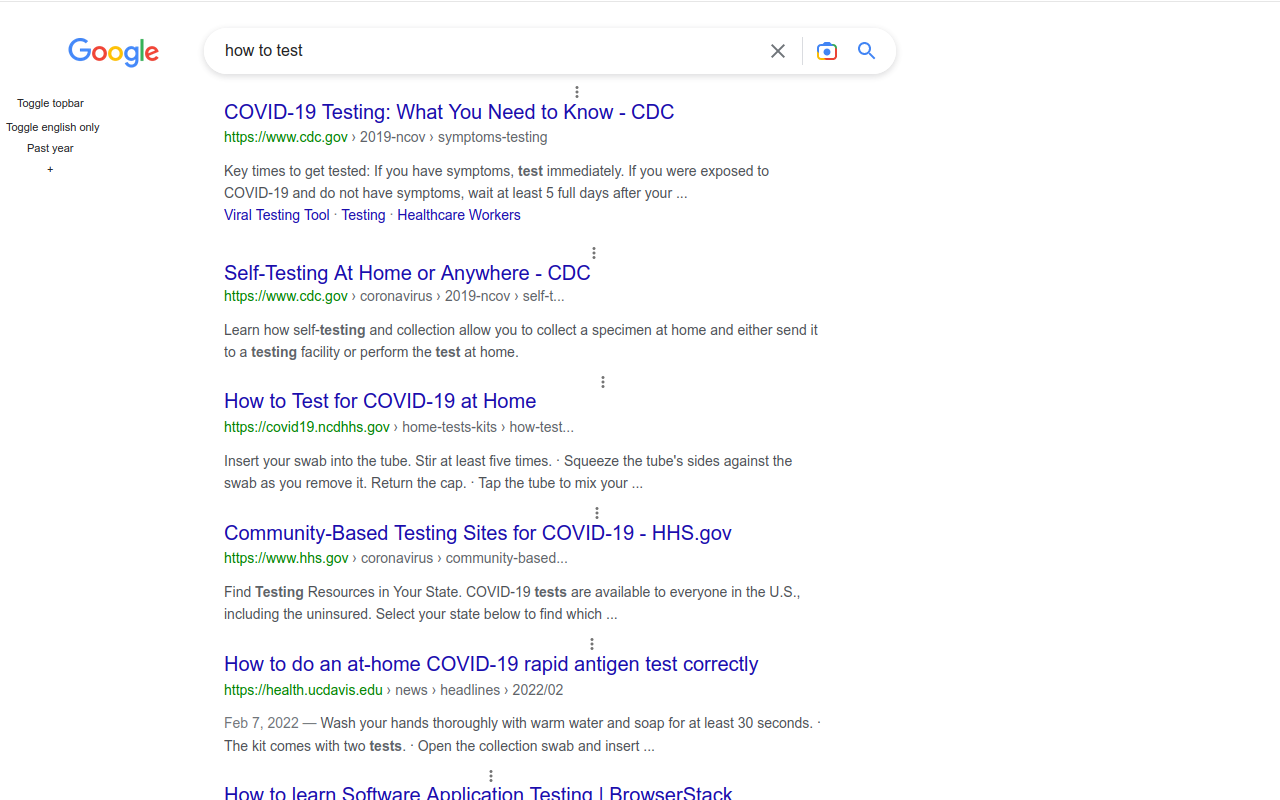The width and height of the screenshot is (1280, 800).
Task: Click into the search box containing 'how to test'
Action: pos(490,51)
